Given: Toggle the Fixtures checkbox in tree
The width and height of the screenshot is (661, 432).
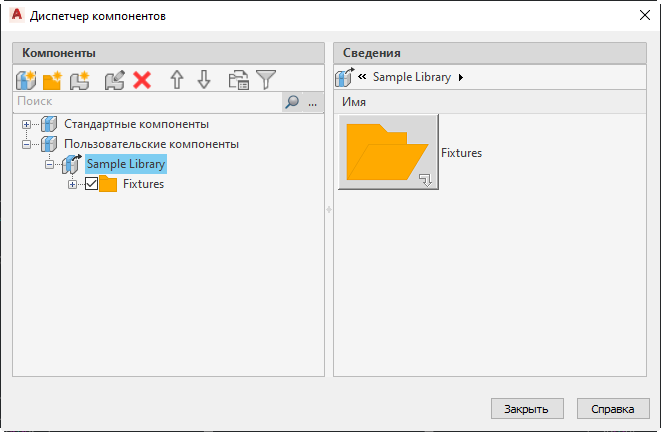Looking at the screenshot, I should (91, 184).
